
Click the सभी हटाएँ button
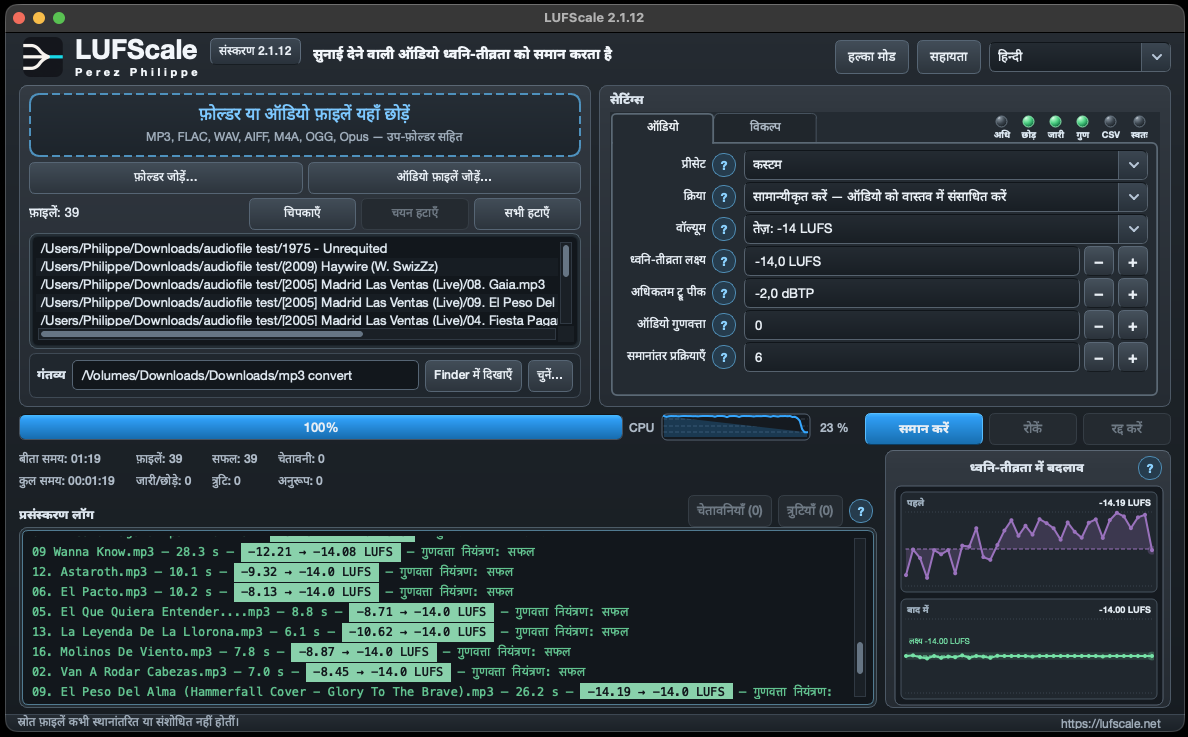[x=527, y=214]
